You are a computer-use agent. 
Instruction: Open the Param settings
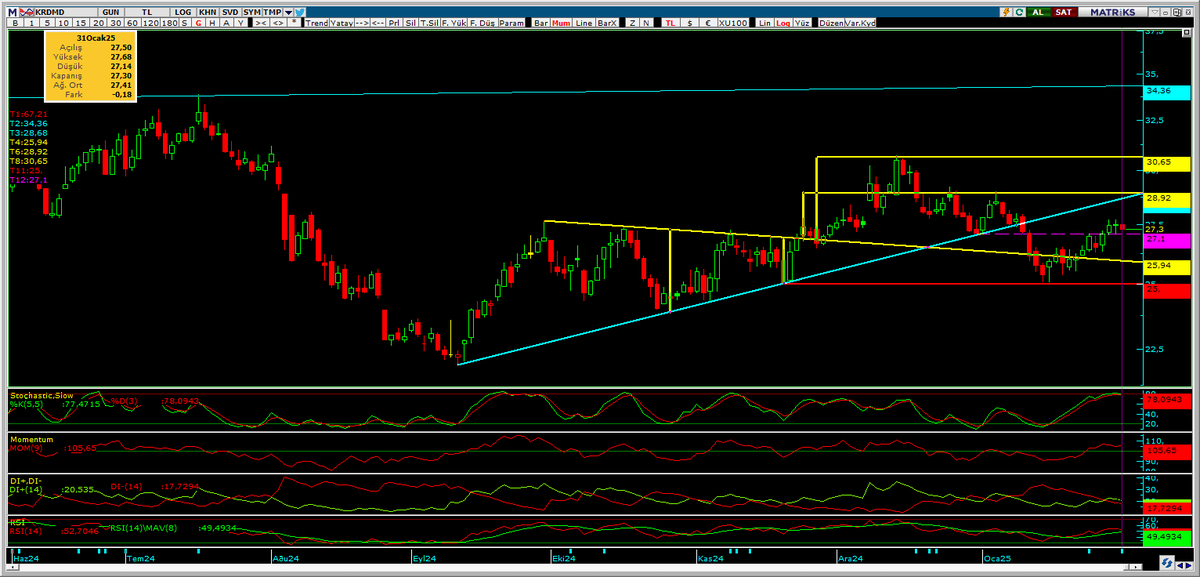(511, 22)
